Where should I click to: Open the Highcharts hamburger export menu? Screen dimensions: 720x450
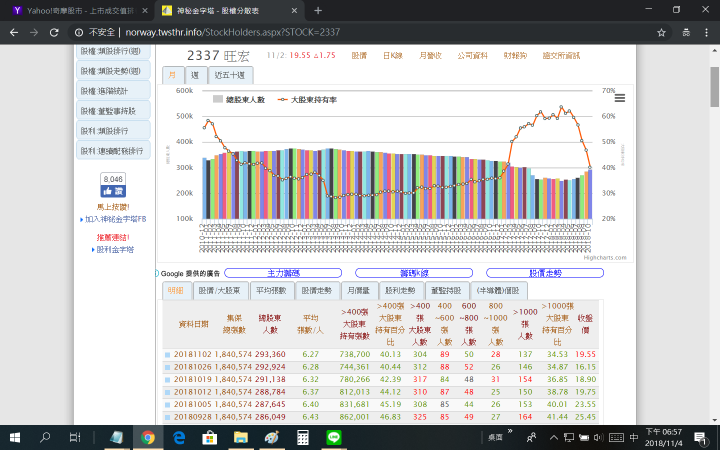pyautogui.click(x=619, y=98)
